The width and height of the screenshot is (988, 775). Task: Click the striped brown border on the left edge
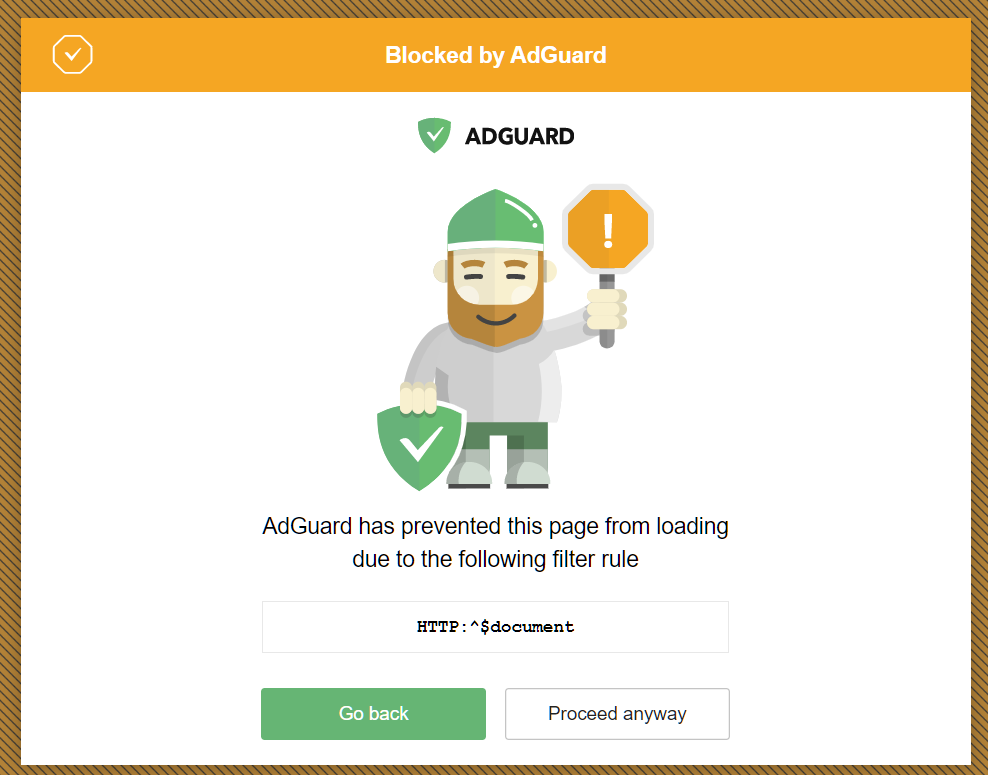coord(9,400)
